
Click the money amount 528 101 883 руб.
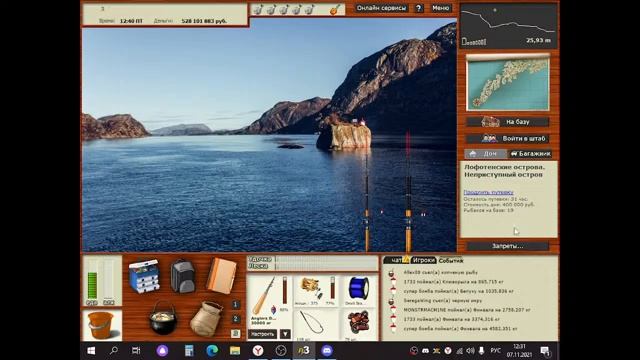click(x=204, y=21)
